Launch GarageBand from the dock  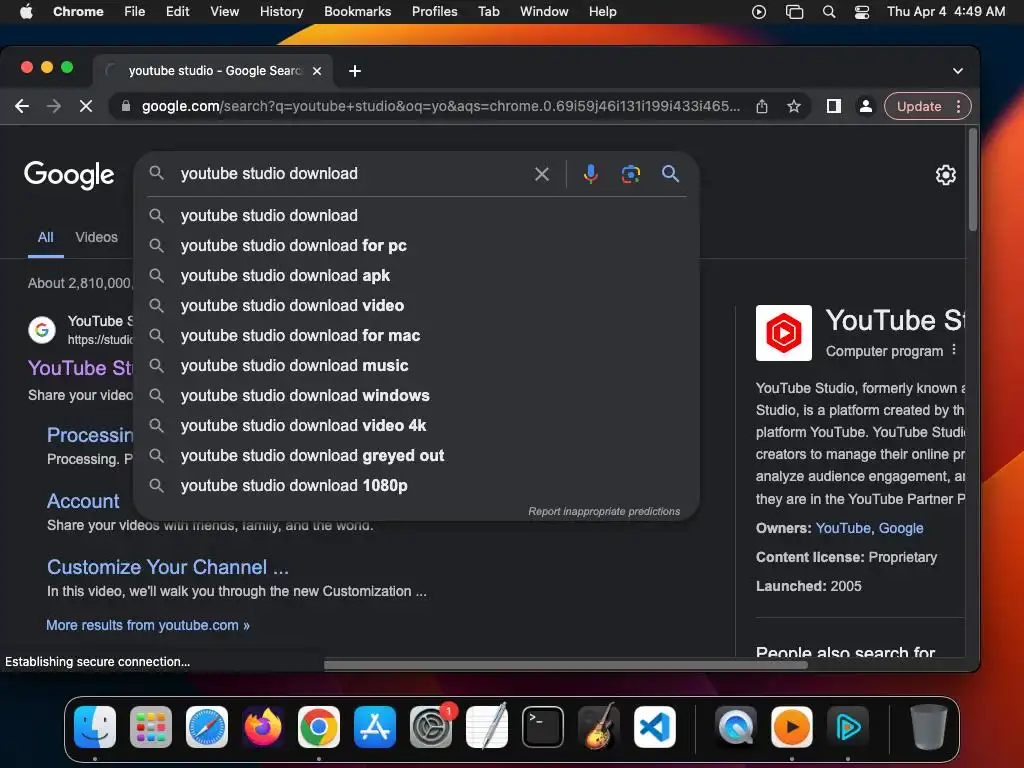pyautogui.click(x=599, y=727)
